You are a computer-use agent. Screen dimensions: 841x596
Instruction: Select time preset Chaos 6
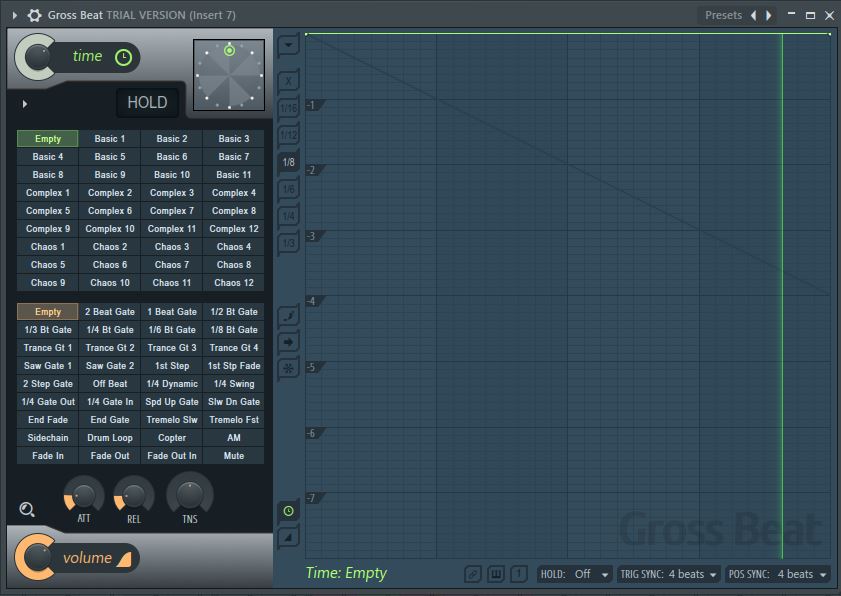click(109, 264)
